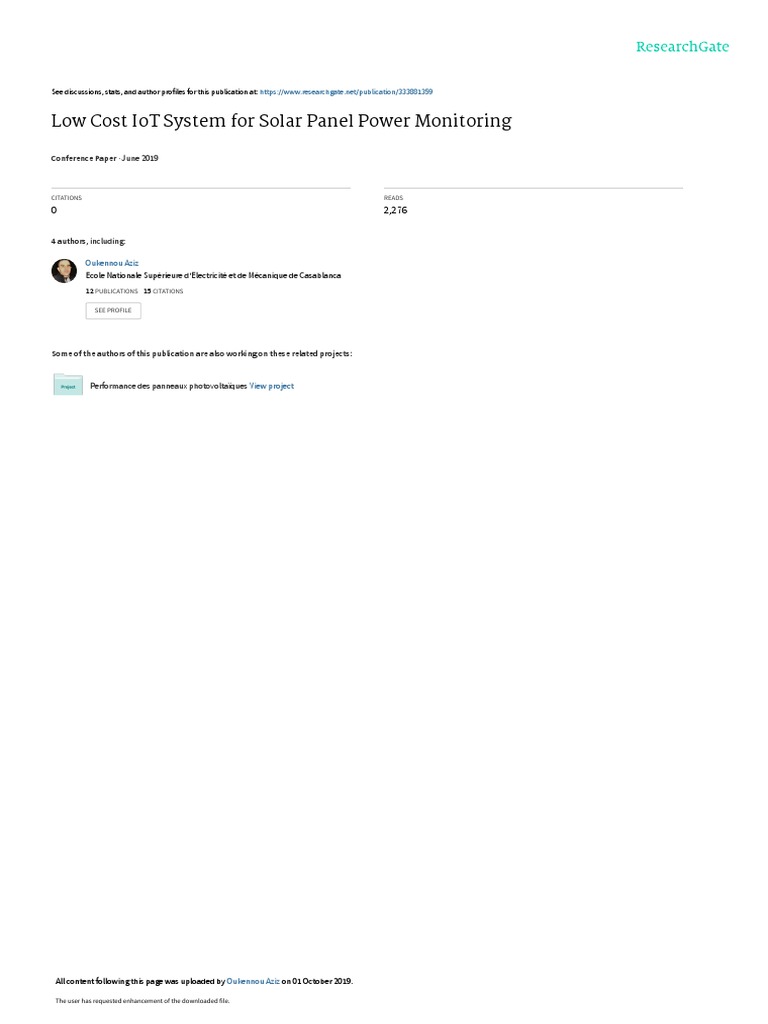Click the READS count 2,276

click(x=396, y=210)
